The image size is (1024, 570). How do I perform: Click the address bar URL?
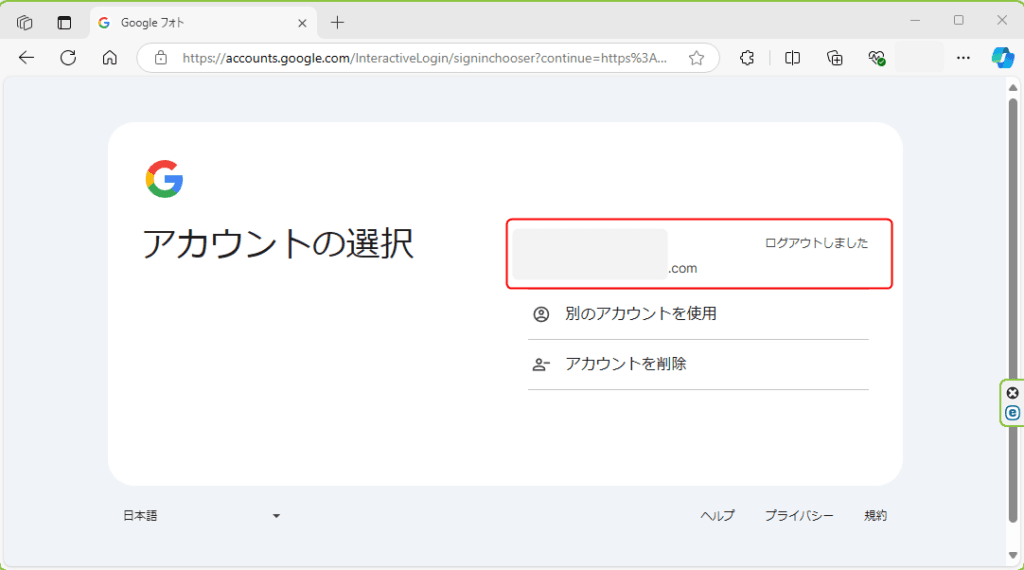click(x=424, y=58)
